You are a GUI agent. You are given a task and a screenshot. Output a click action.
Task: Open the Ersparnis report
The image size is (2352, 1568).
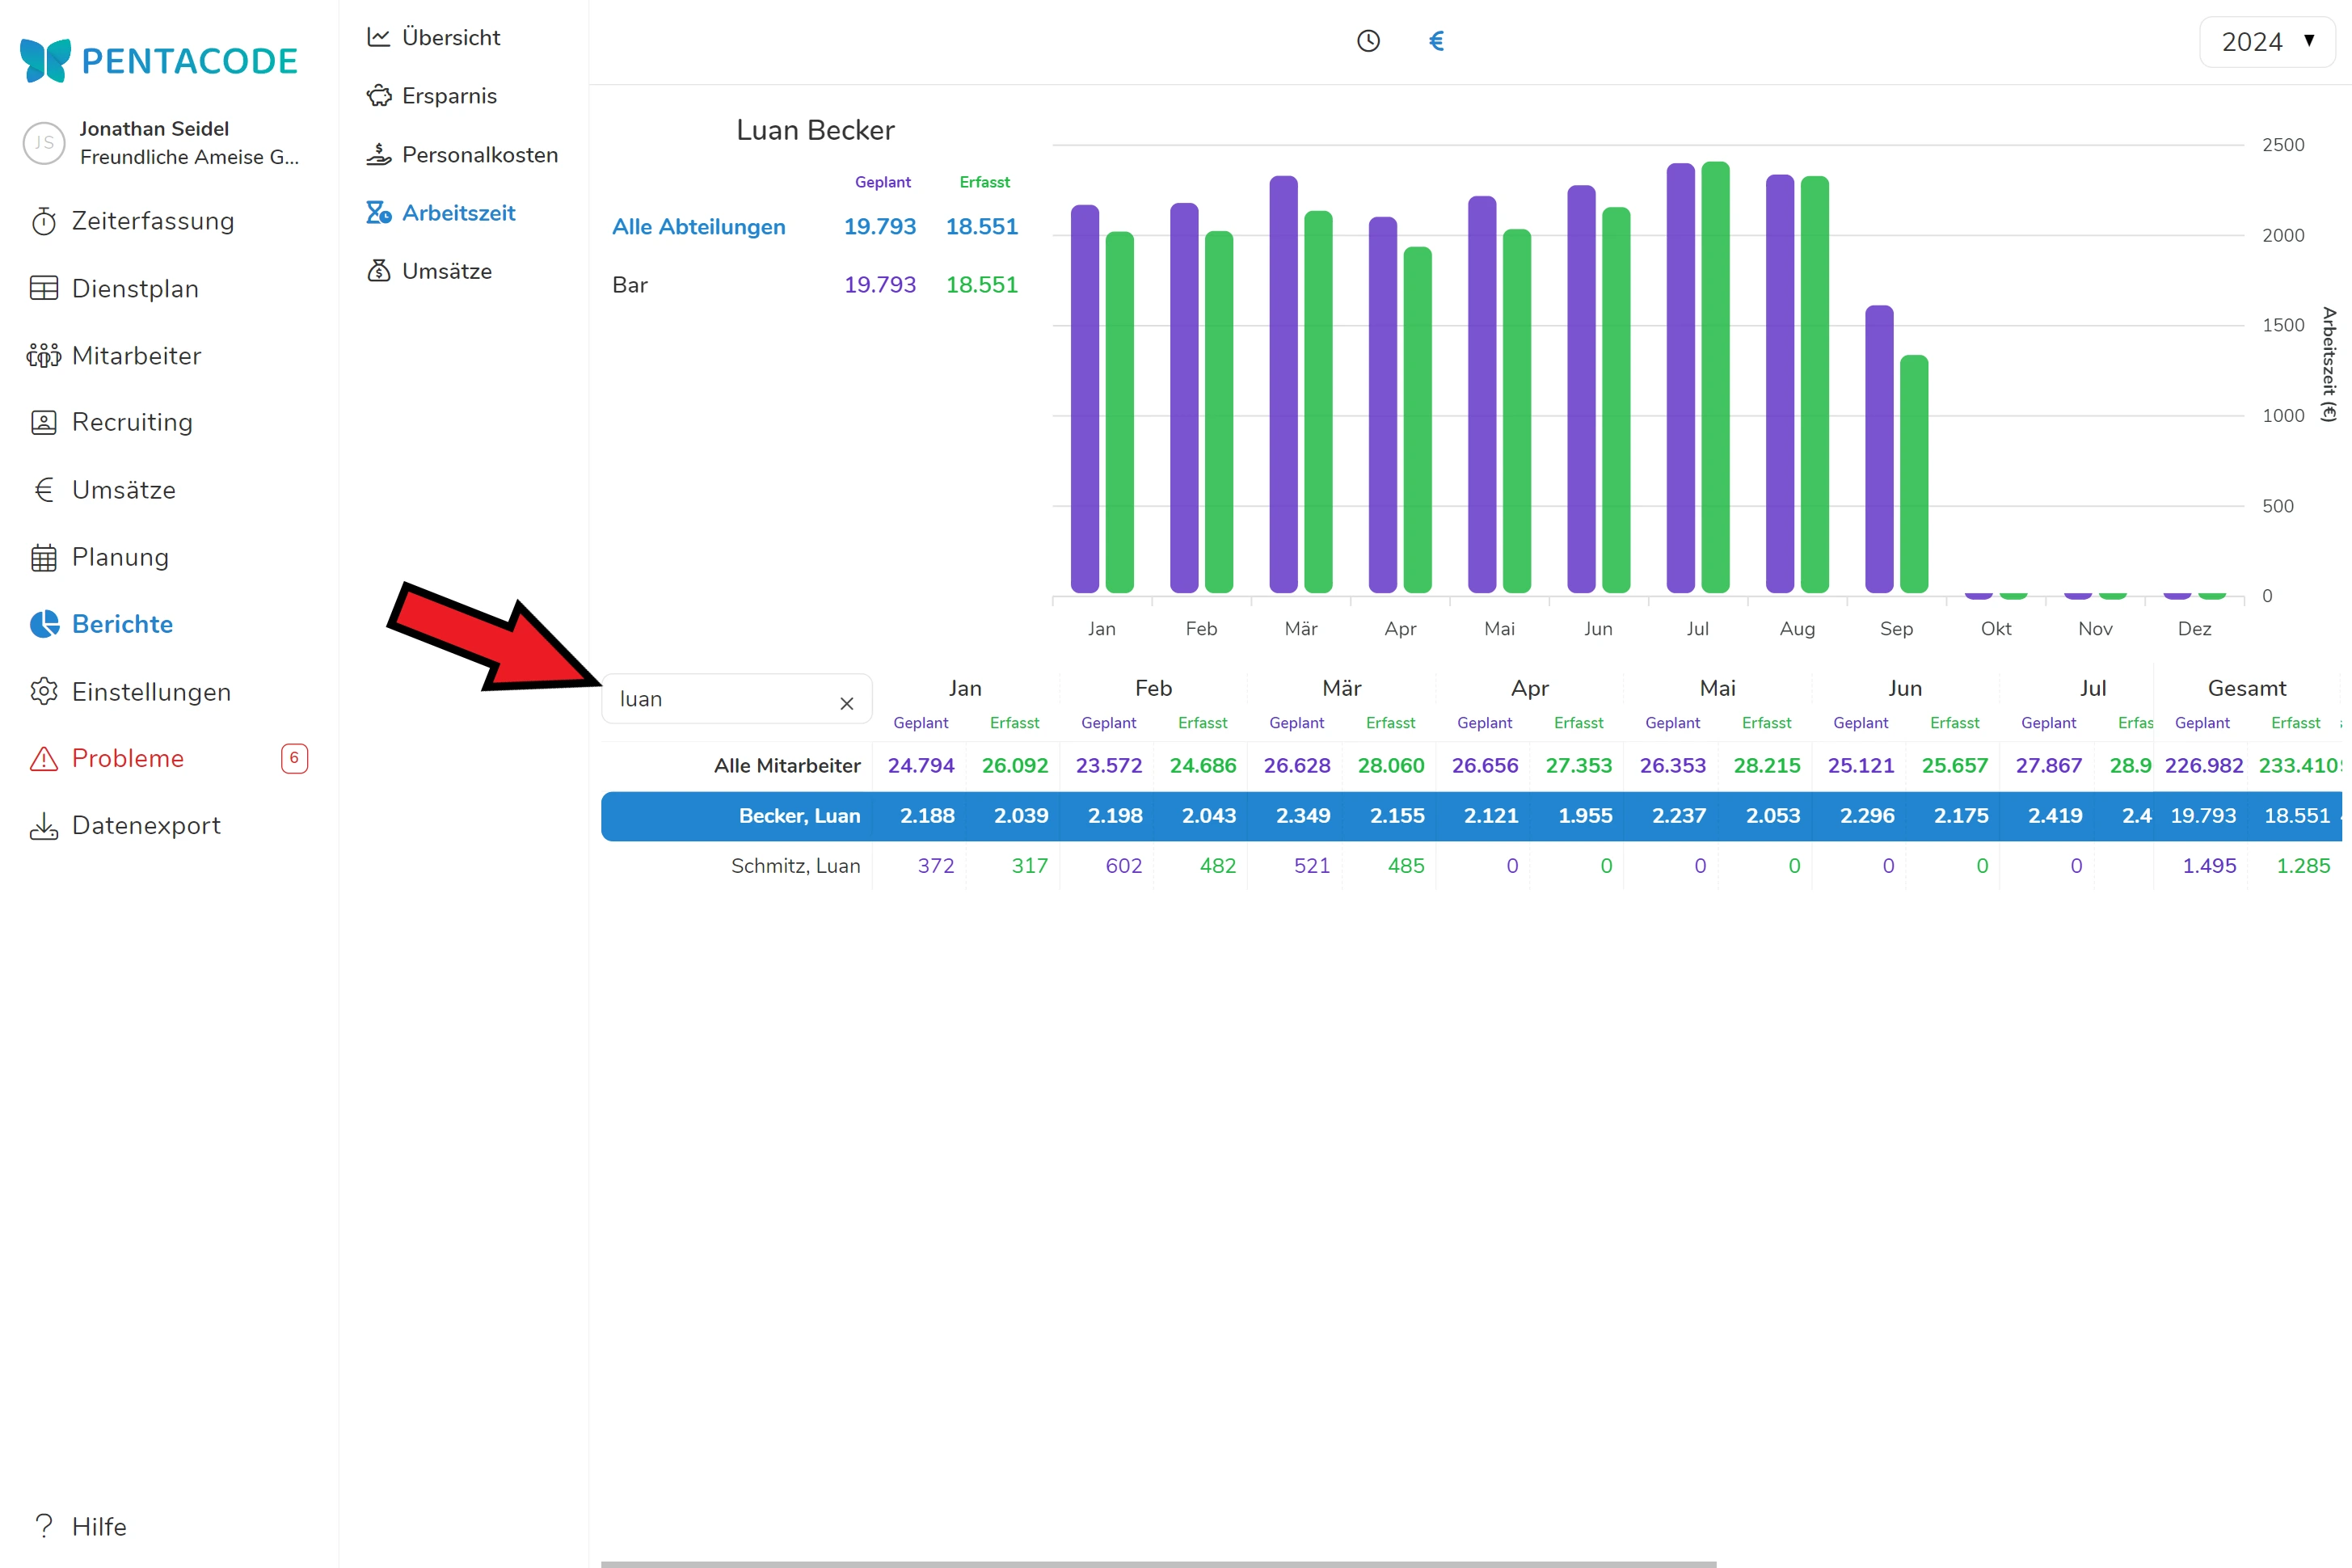click(449, 96)
